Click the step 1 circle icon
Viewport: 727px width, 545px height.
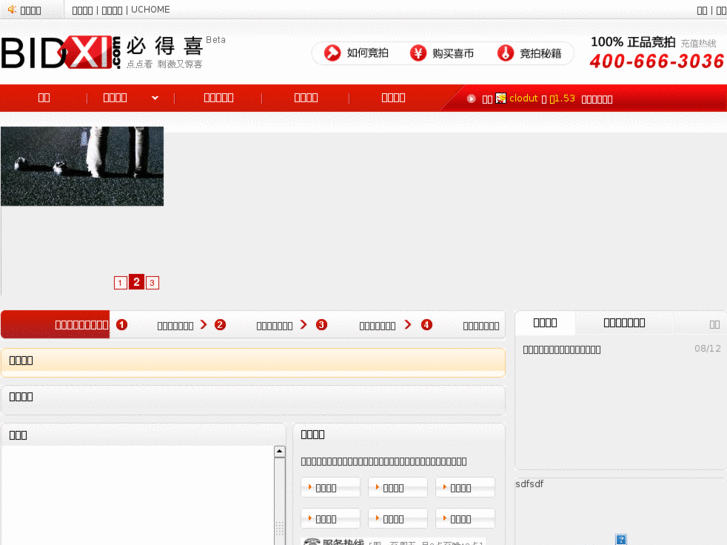tap(121, 325)
